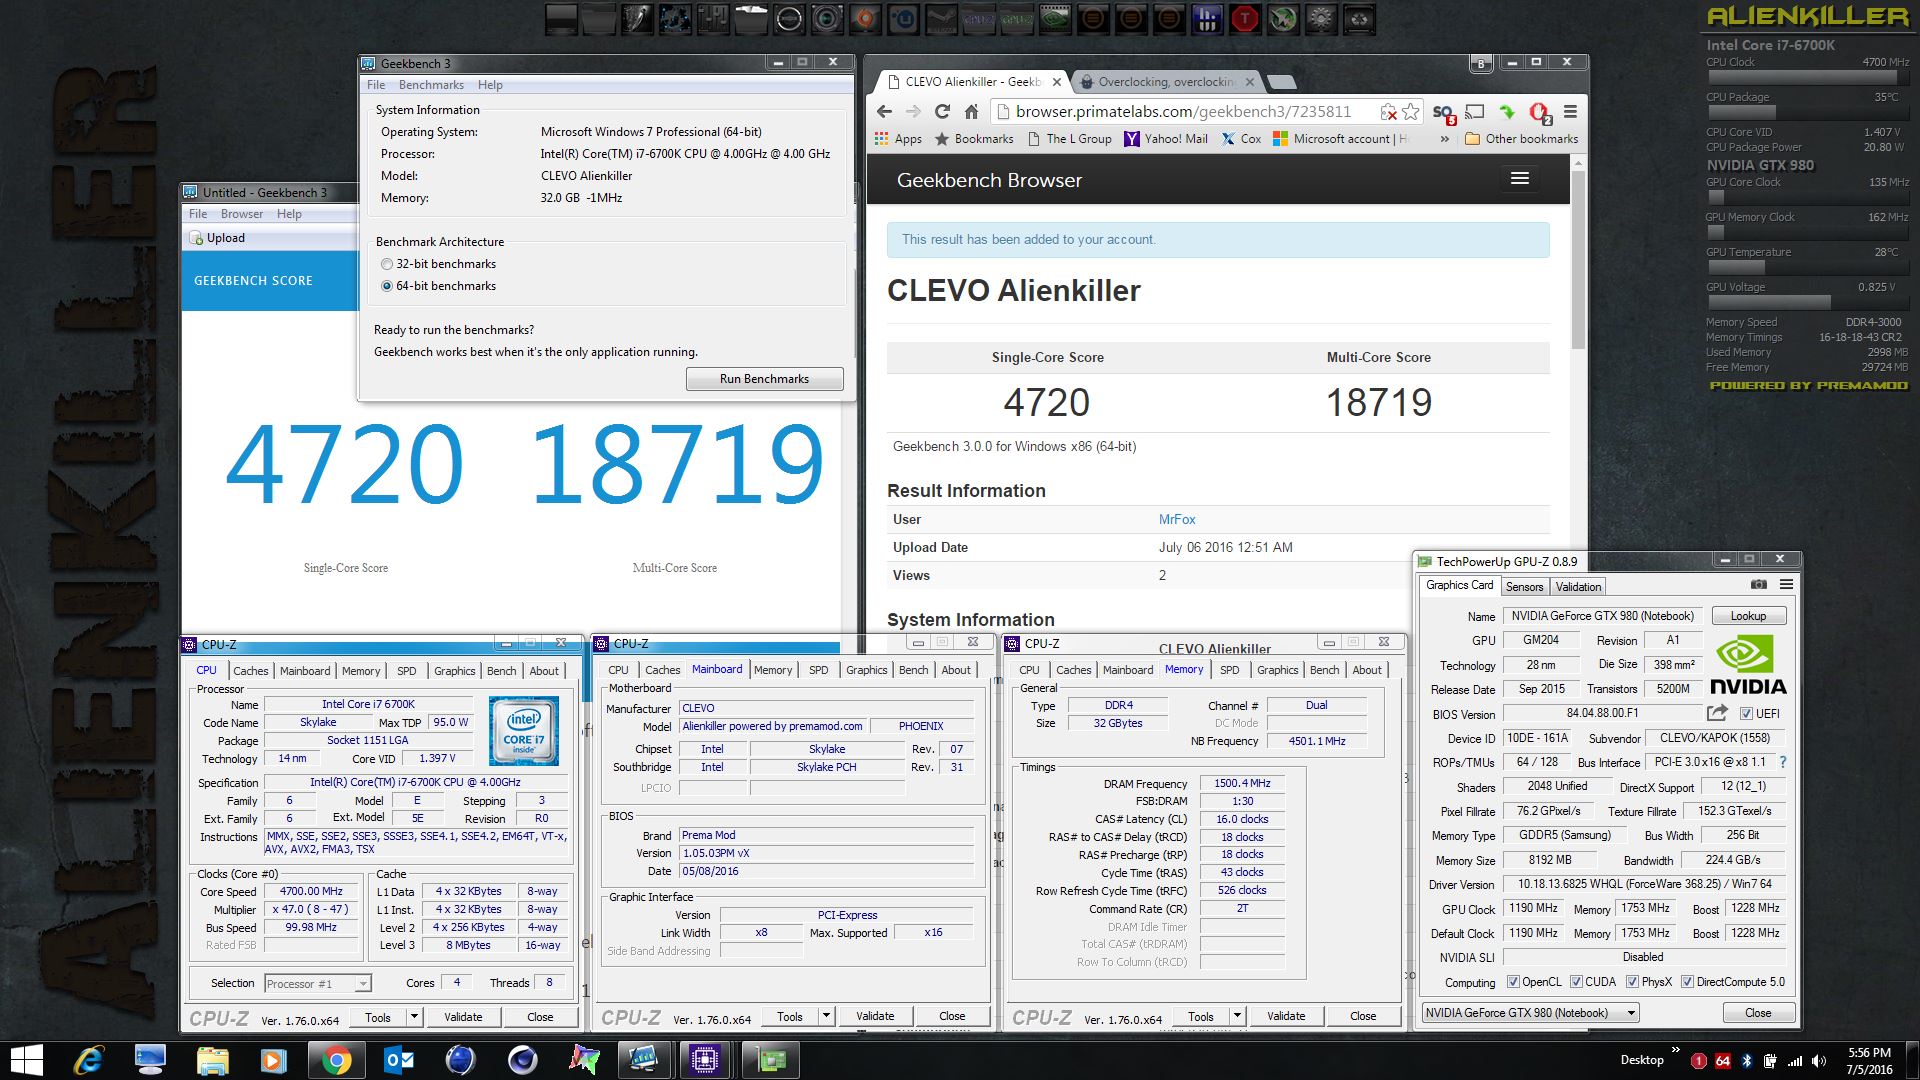Click the taskbar clock showing 5:56 PM

point(1869,1053)
